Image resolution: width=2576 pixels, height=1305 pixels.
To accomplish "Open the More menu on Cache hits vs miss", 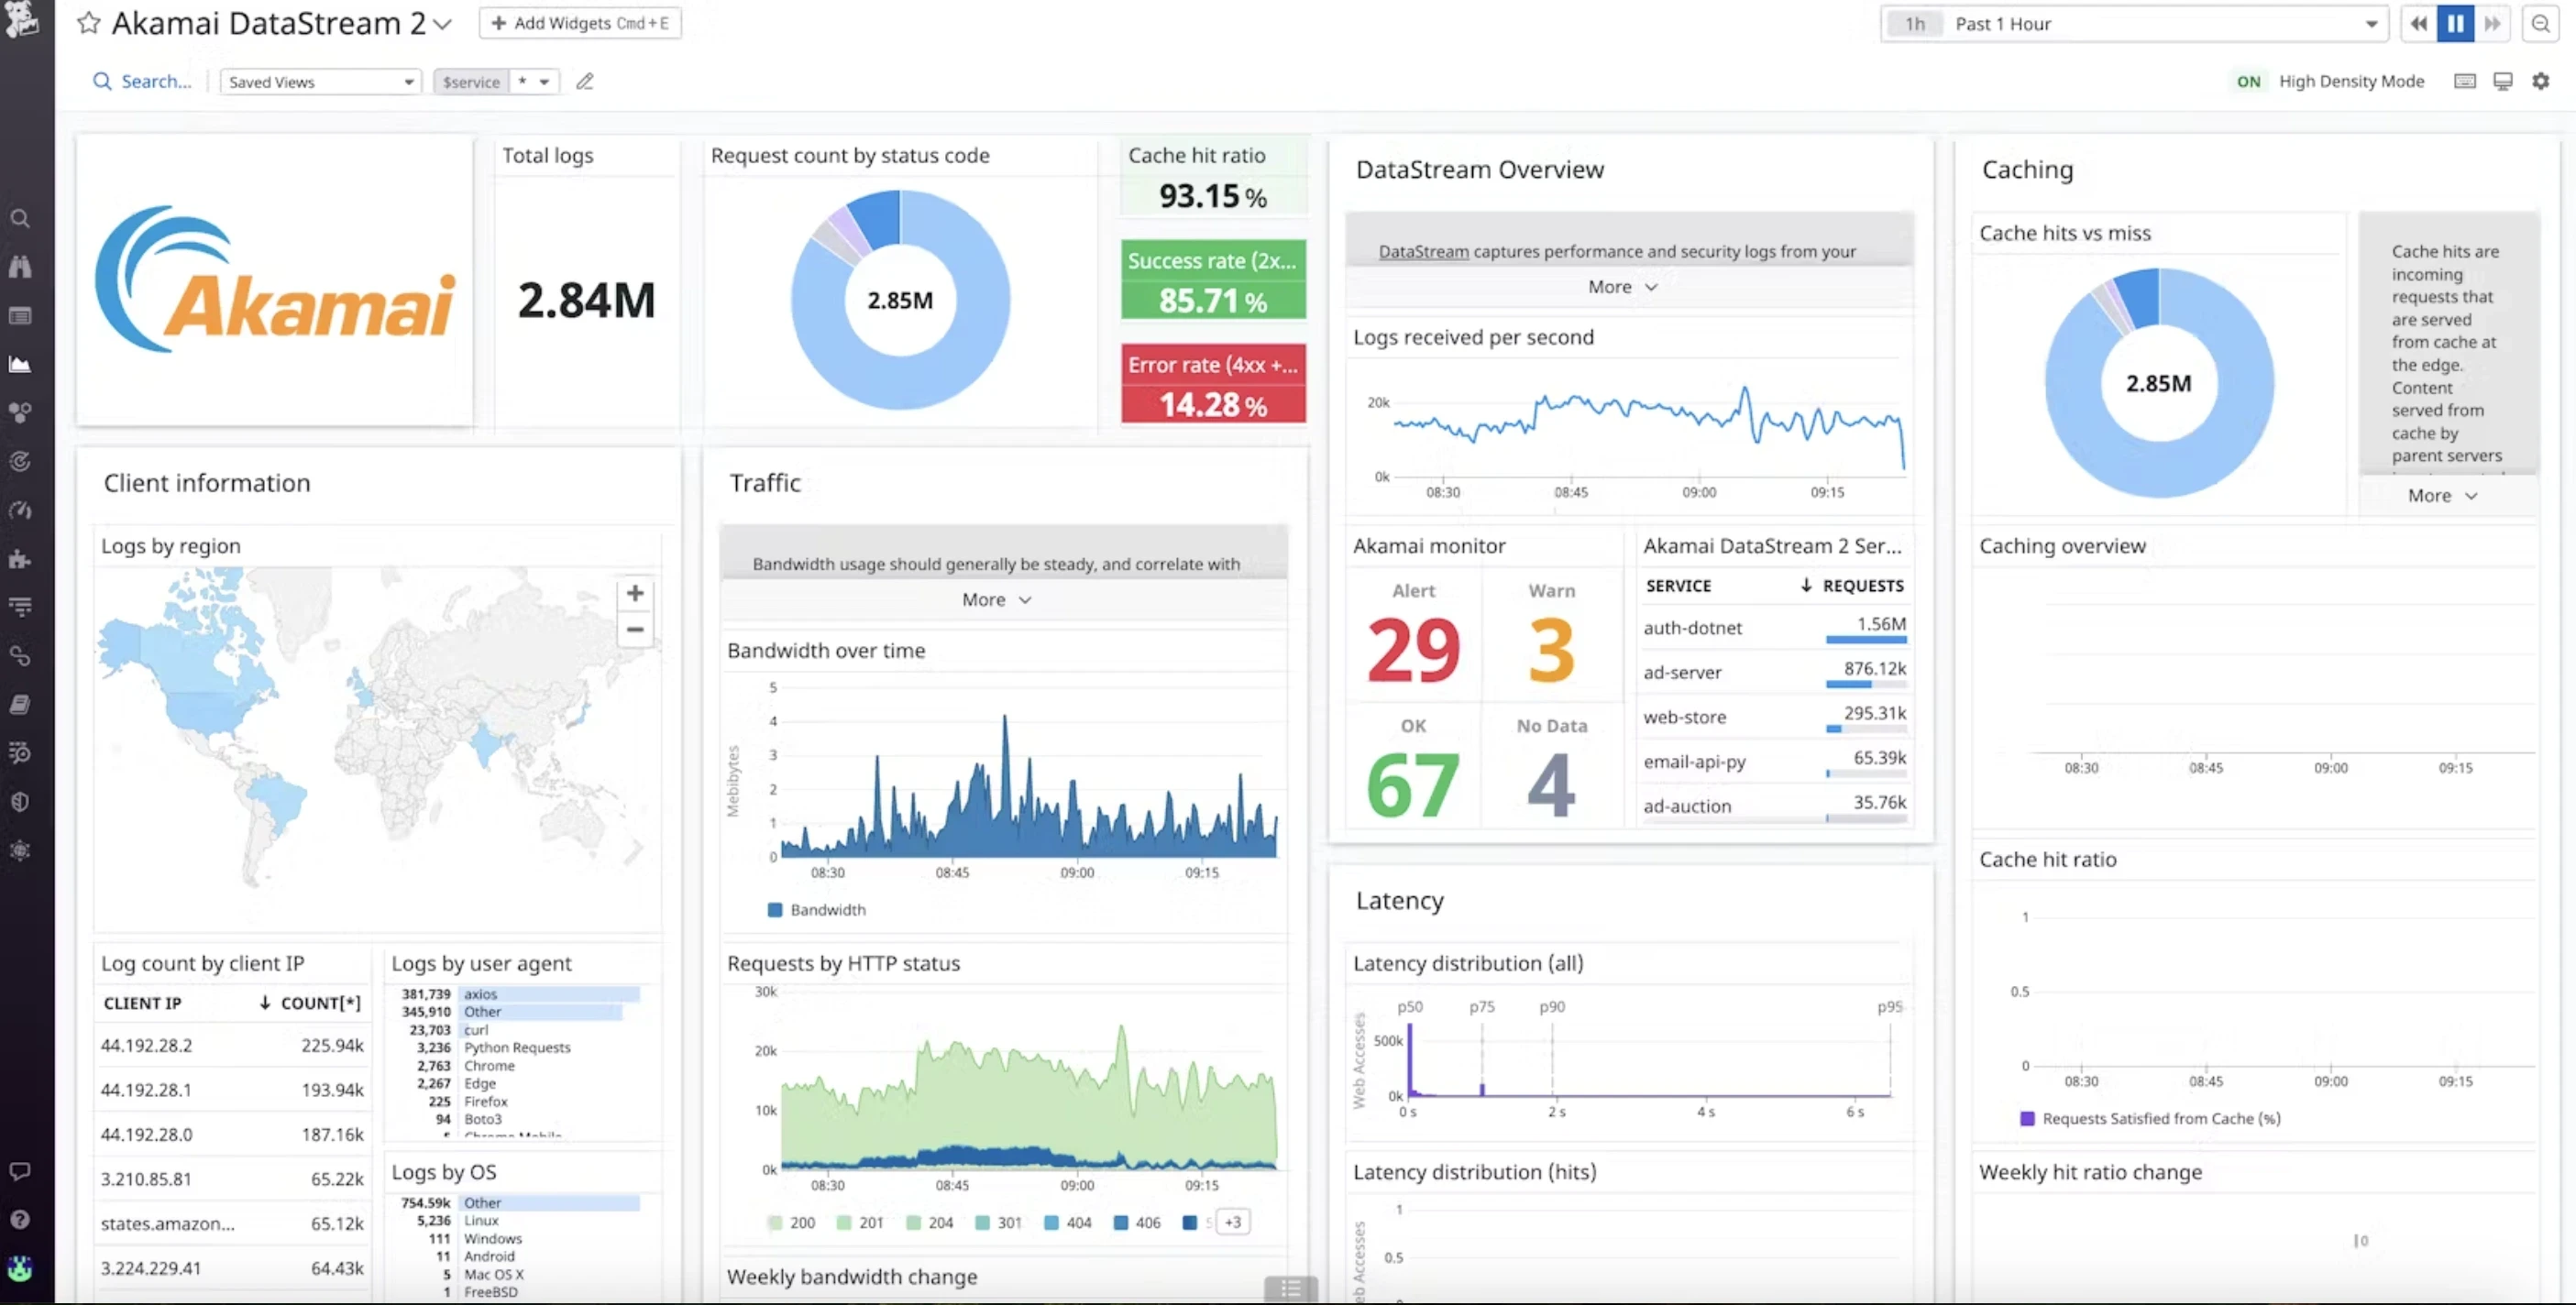I will (x=2440, y=495).
